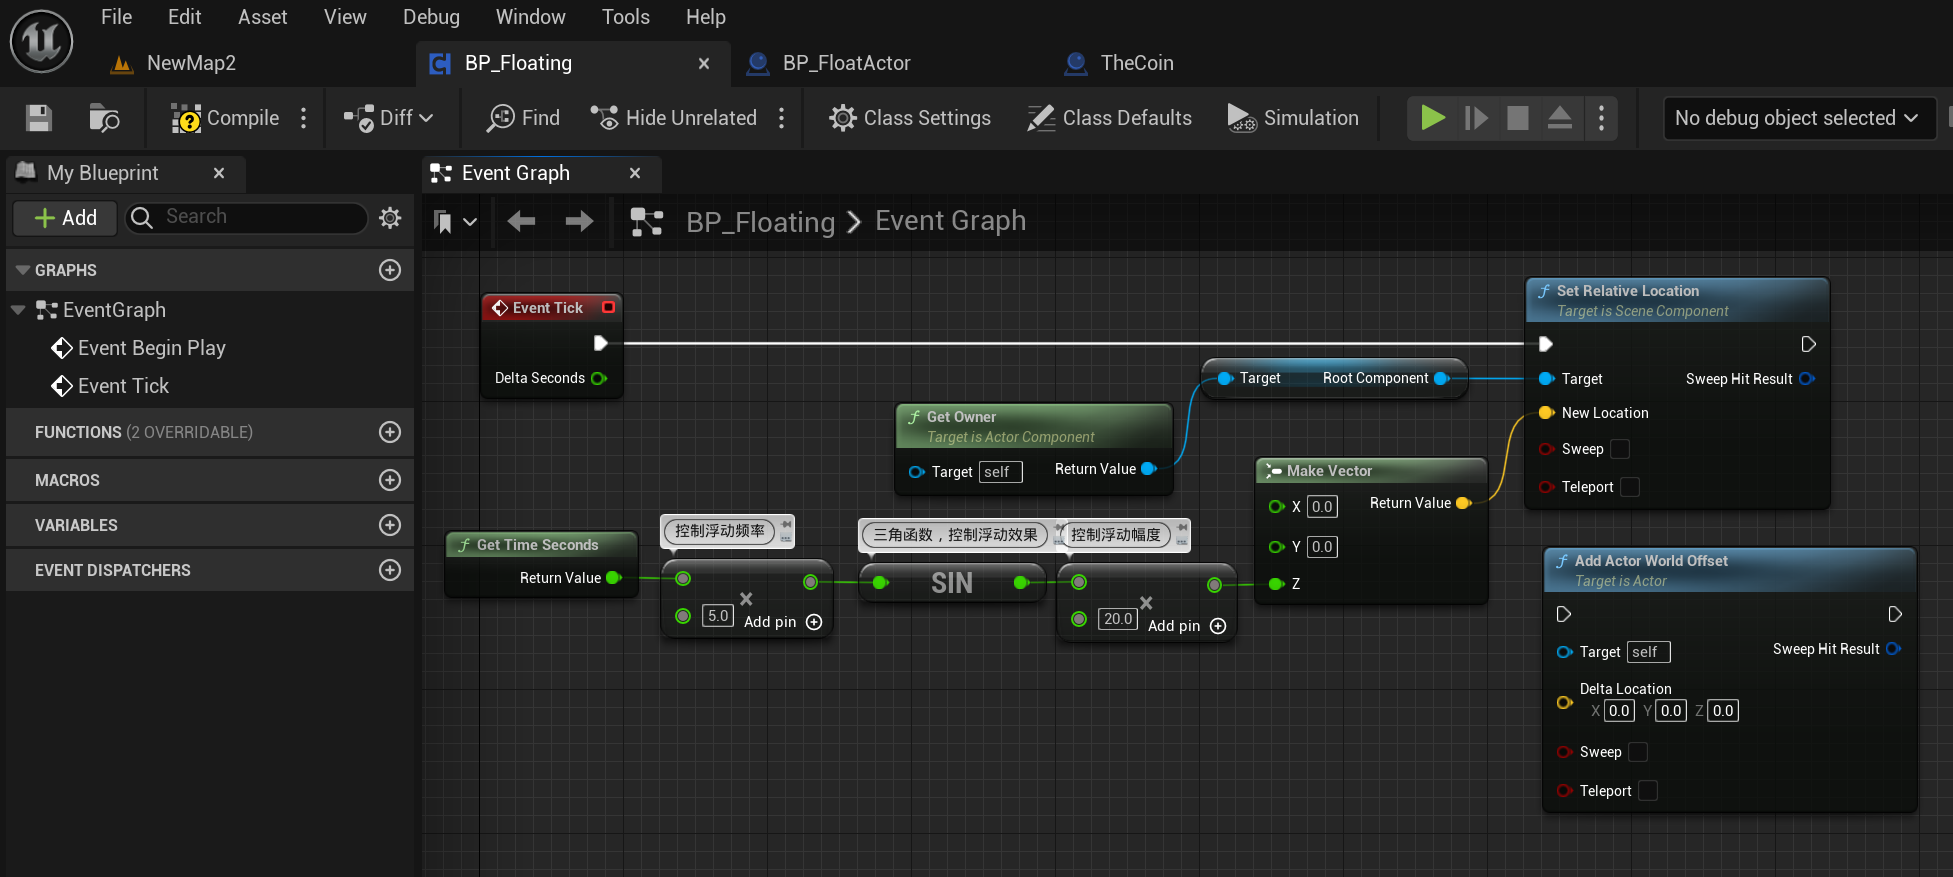
Task: Click Delta Location Z value field
Action: coord(1723,711)
